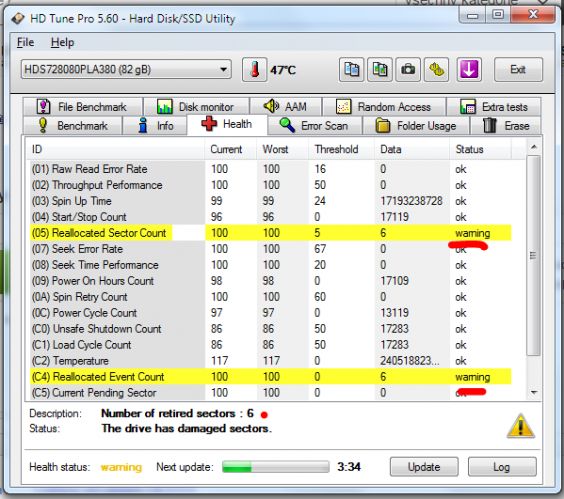This screenshot has width=564, height=499.
Task: Click the Update button
Action: 424,467
